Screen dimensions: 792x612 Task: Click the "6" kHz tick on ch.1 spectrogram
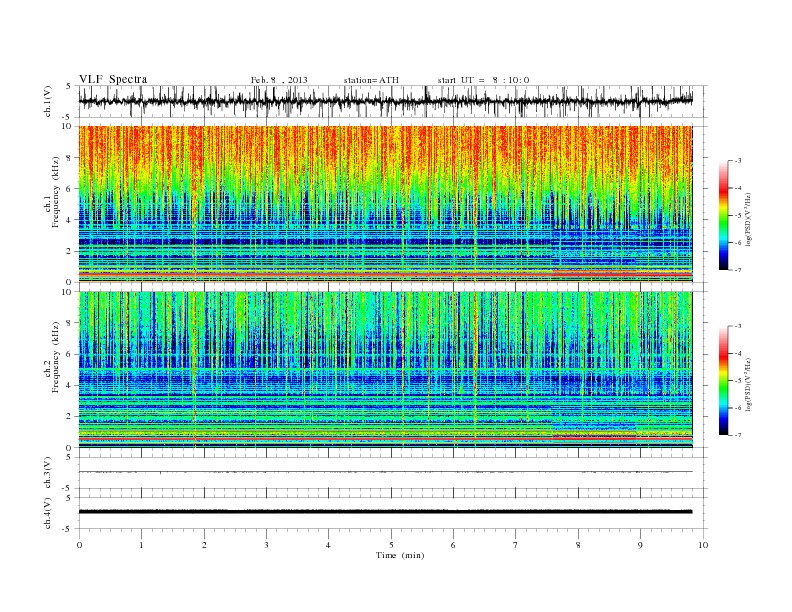click(69, 189)
